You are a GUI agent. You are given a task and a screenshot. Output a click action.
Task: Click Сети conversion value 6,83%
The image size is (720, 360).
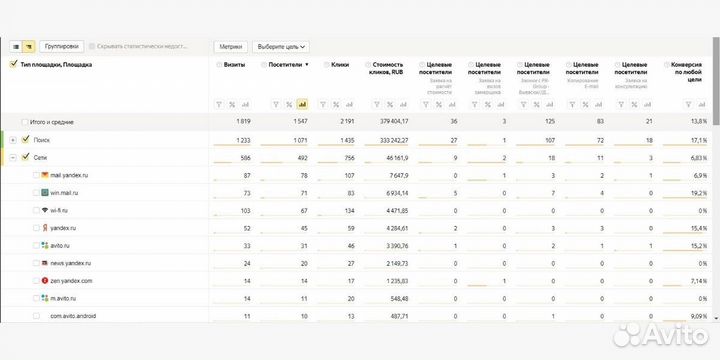tap(698, 158)
